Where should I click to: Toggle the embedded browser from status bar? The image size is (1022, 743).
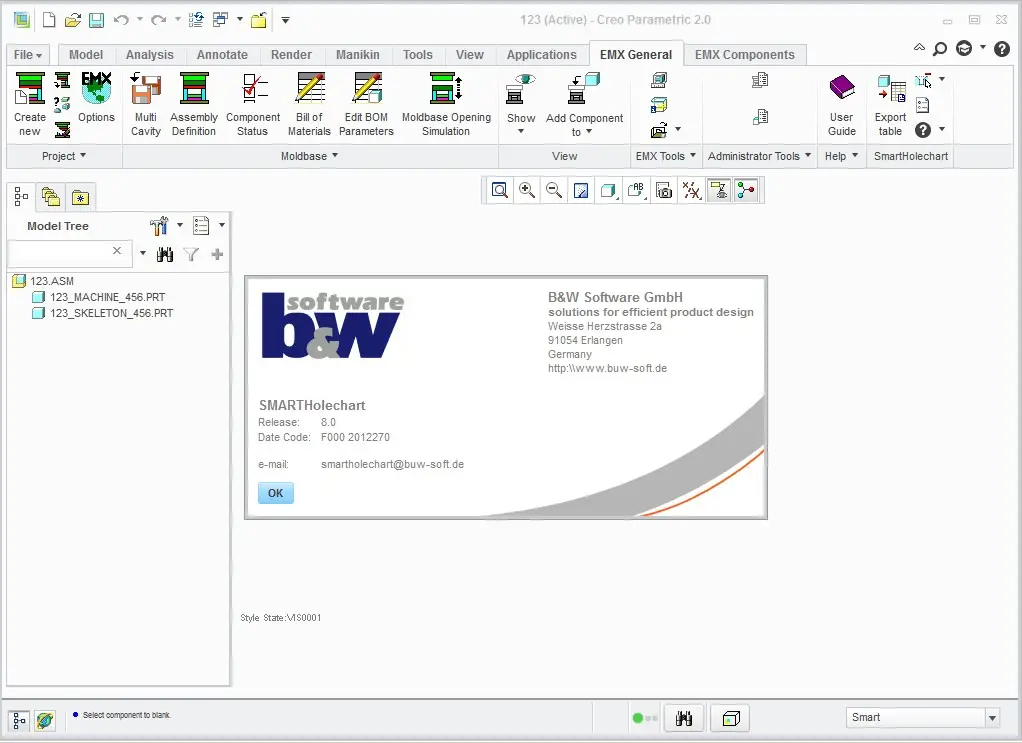tap(45, 721)
